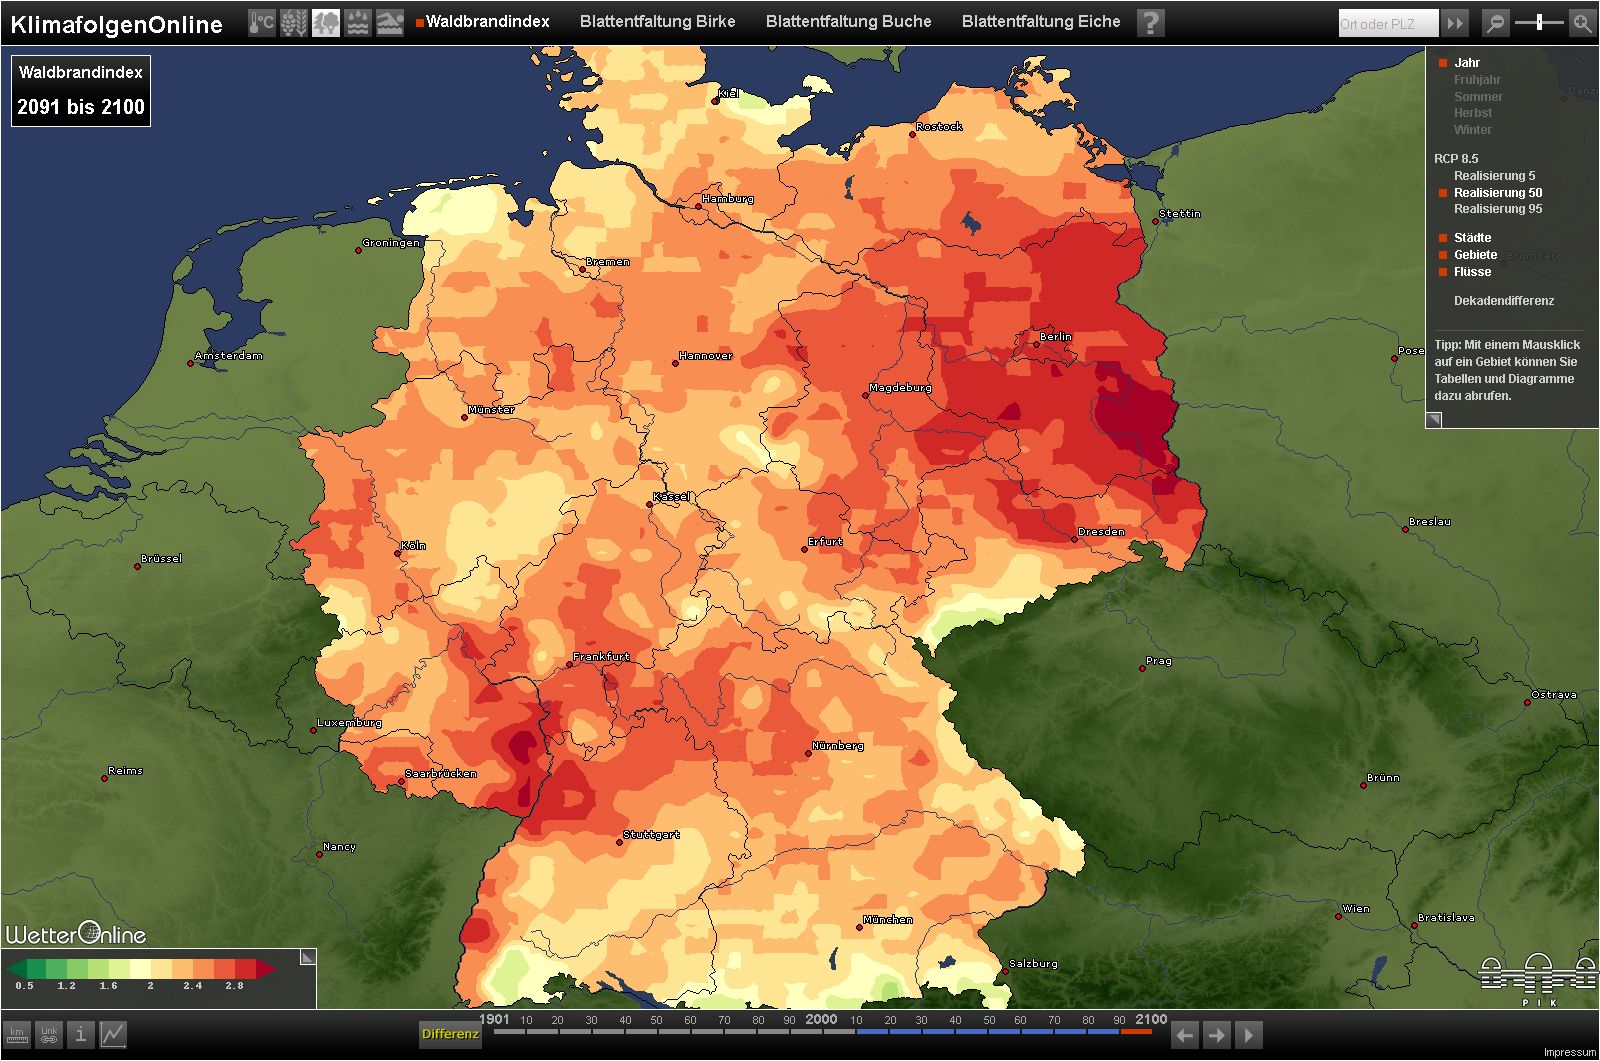Switch to Blattentfaltung Birke tab

657,22
